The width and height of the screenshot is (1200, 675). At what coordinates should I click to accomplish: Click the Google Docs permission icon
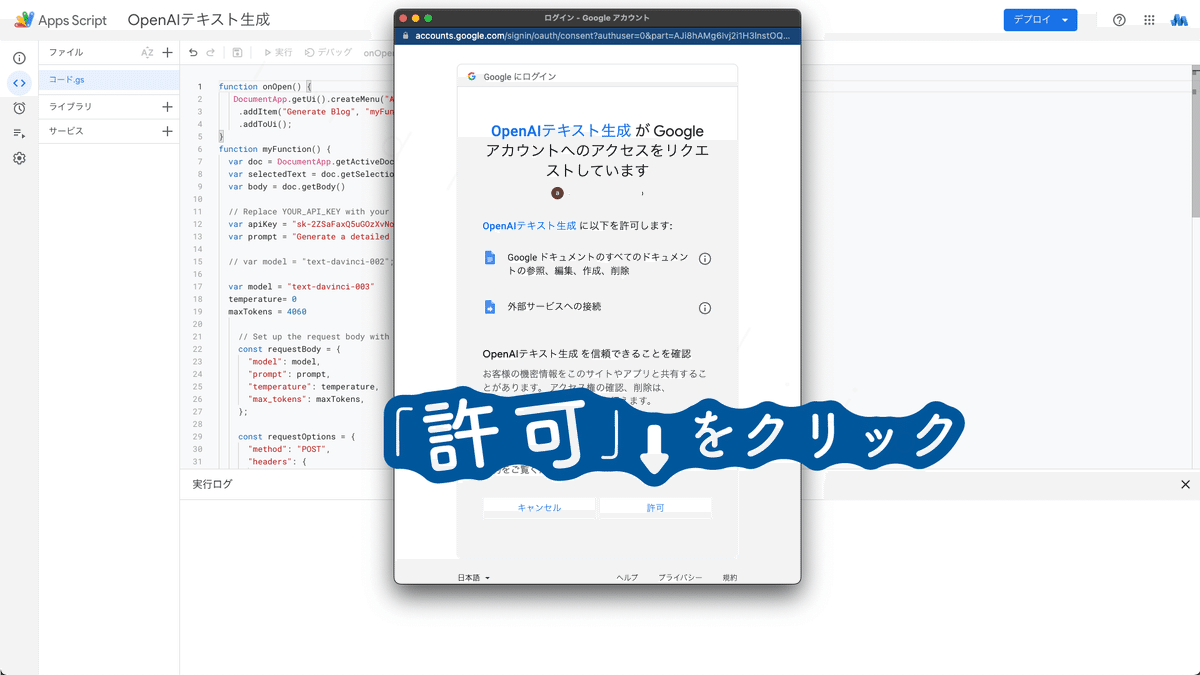coord(490,257)
